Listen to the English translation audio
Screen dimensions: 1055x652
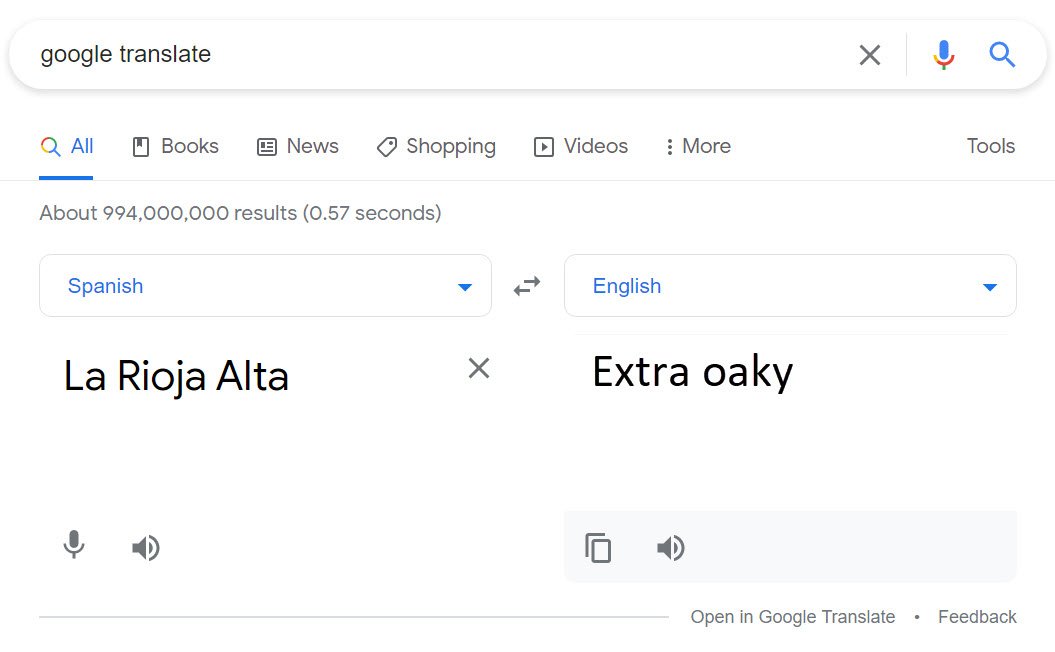coord(670,548)
